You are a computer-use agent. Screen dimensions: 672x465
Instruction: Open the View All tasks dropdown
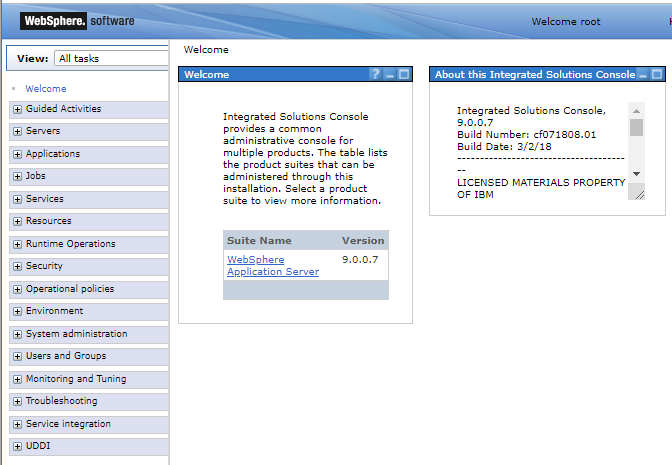(111, 58)
